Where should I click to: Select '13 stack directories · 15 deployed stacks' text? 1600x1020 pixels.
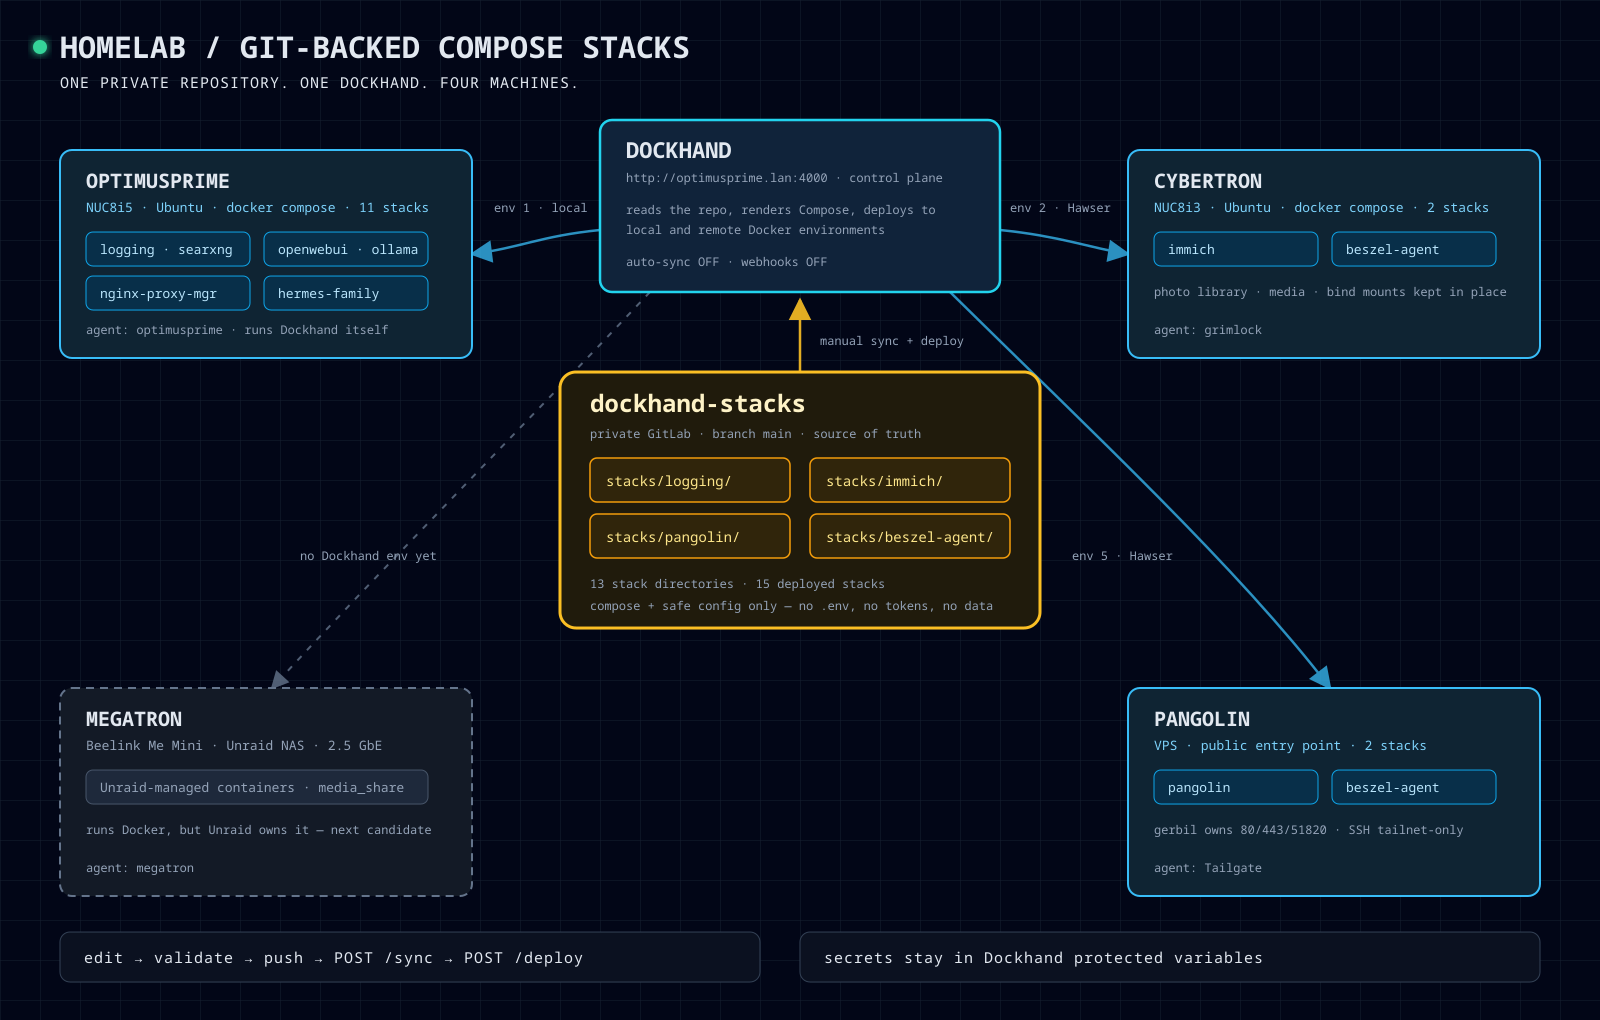point(737,584)
